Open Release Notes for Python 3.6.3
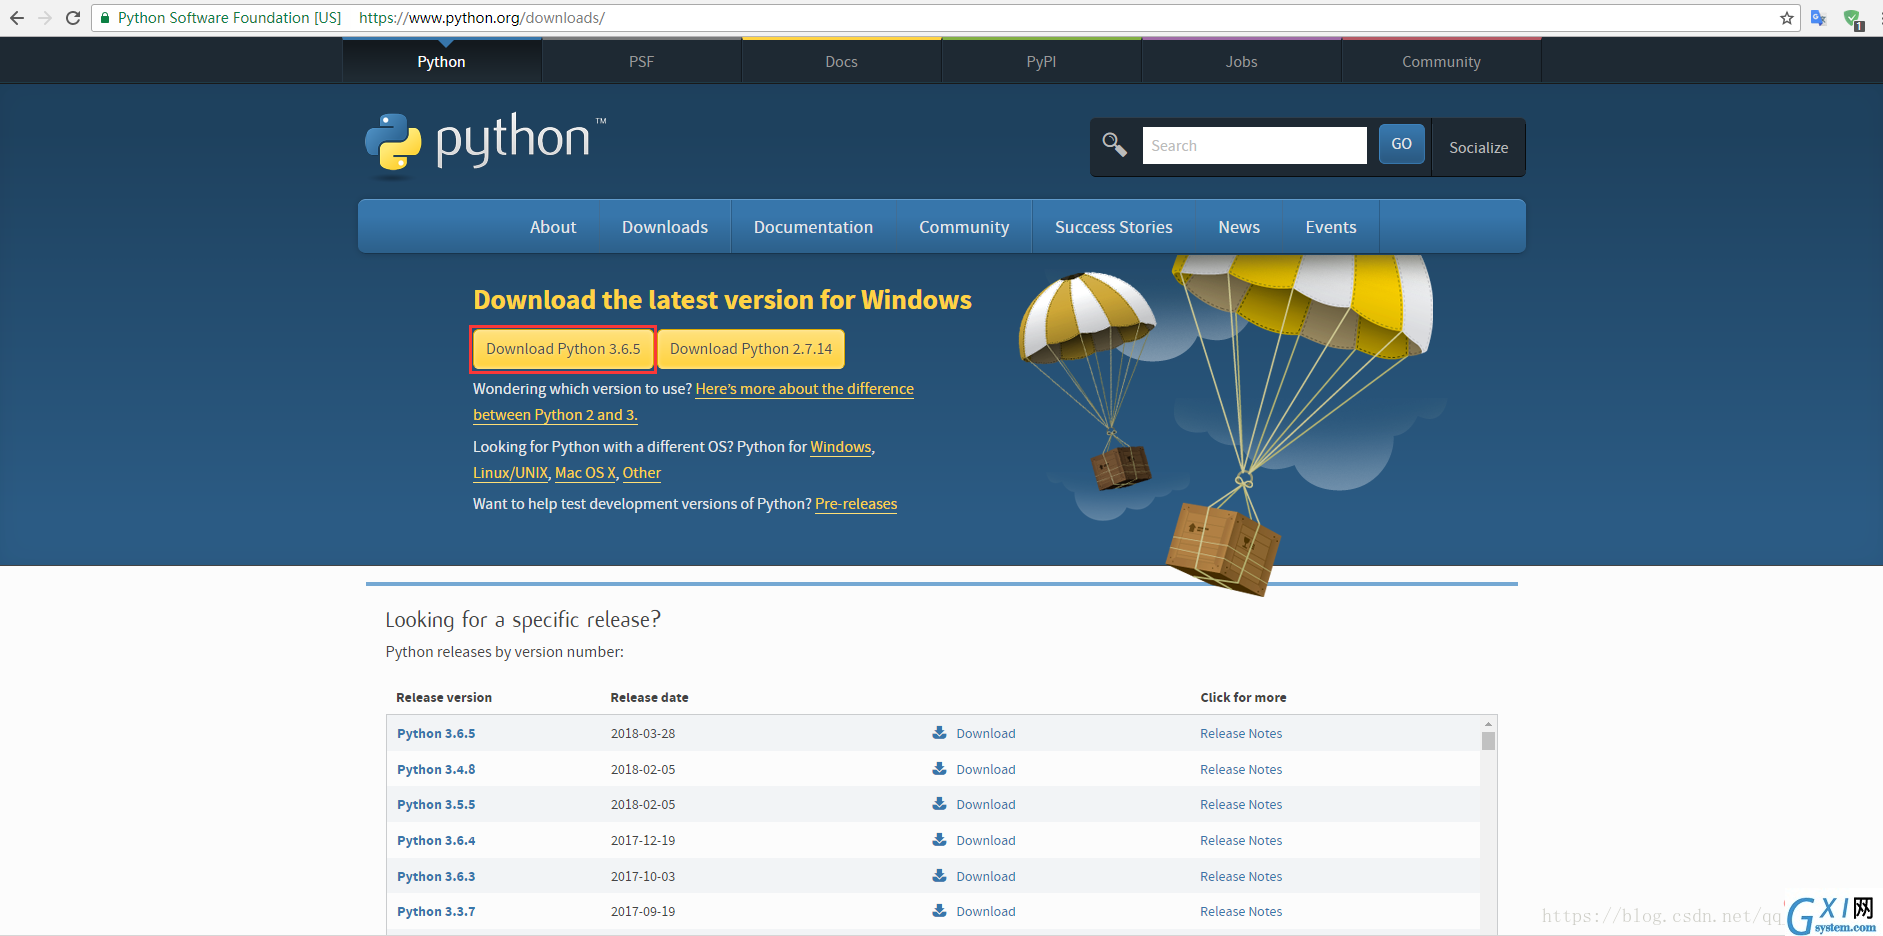 point(1241,876)
